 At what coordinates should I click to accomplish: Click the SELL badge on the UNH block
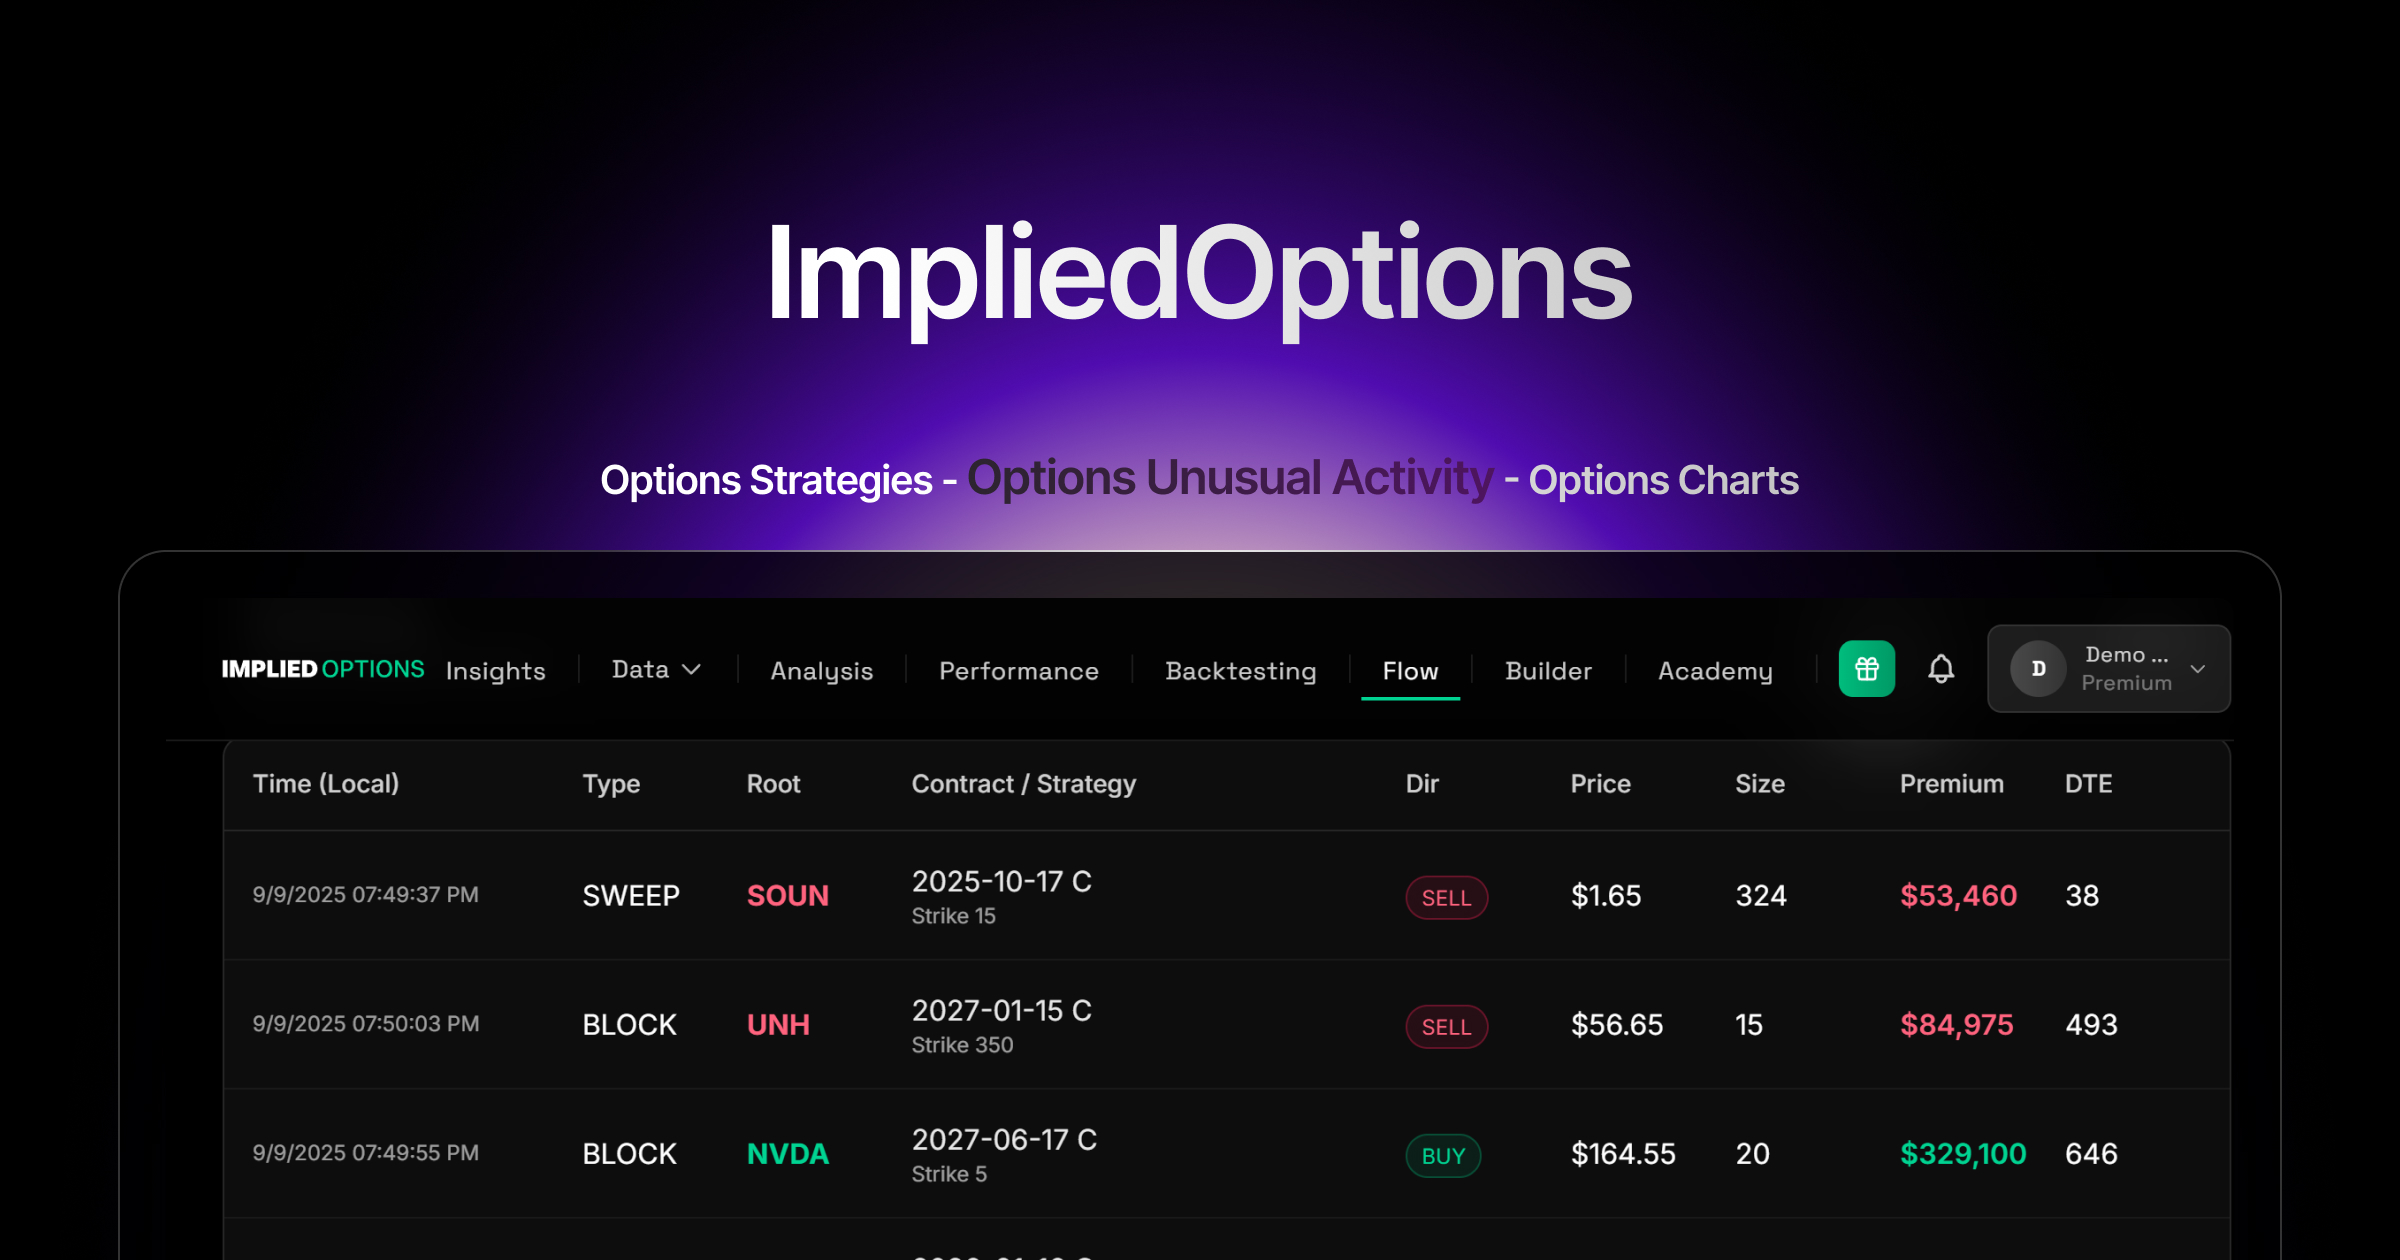point(1446,1026)
